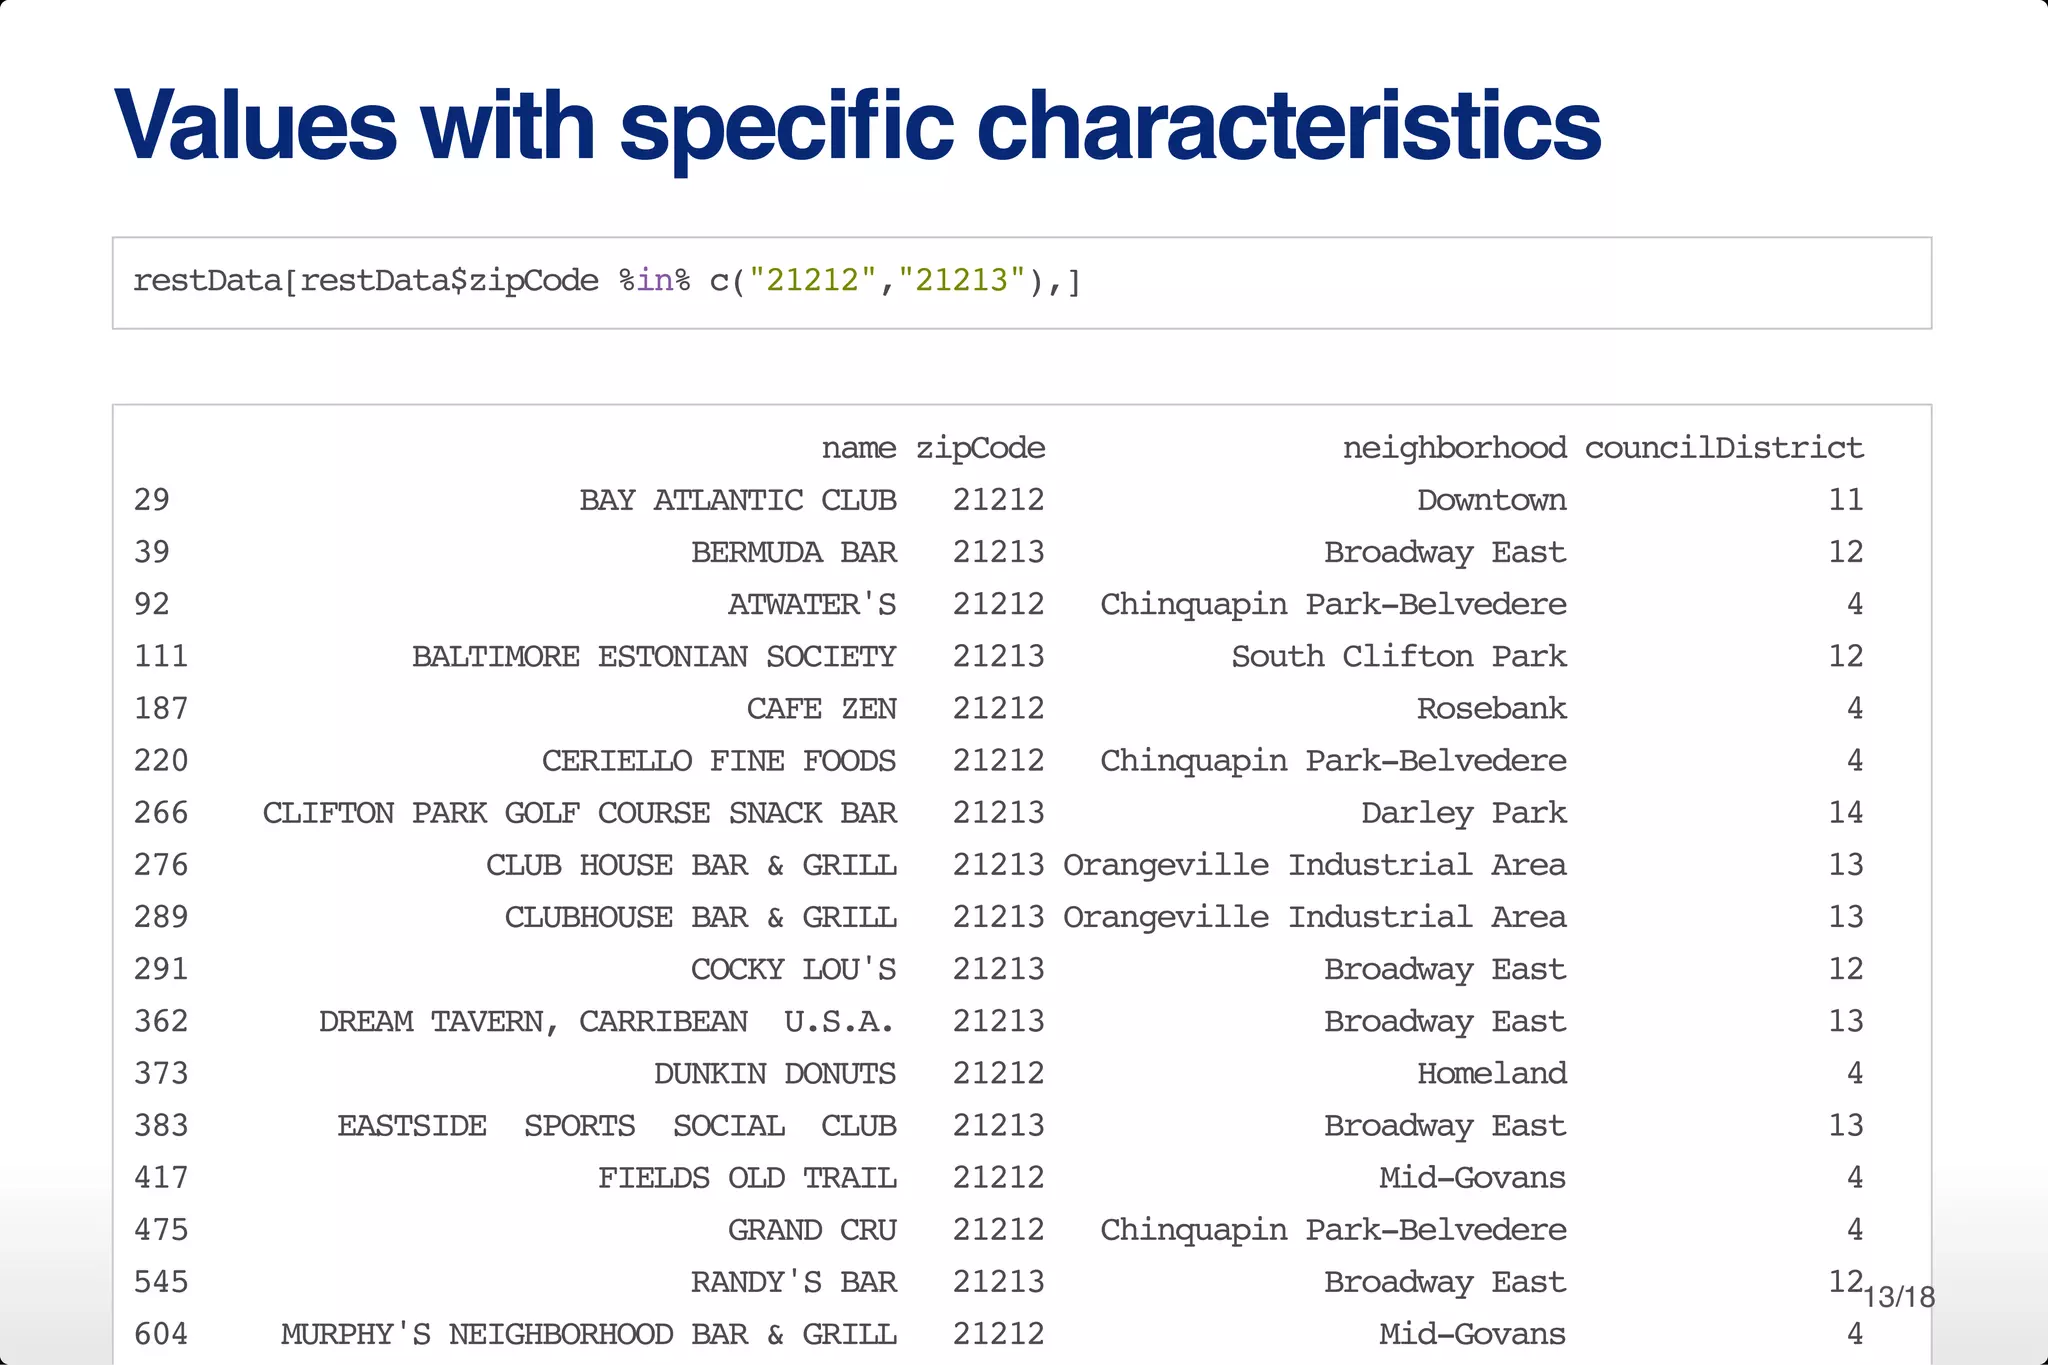Click row index 289
Viewport: 2048px width, 1365px height.
click(161, 917)
